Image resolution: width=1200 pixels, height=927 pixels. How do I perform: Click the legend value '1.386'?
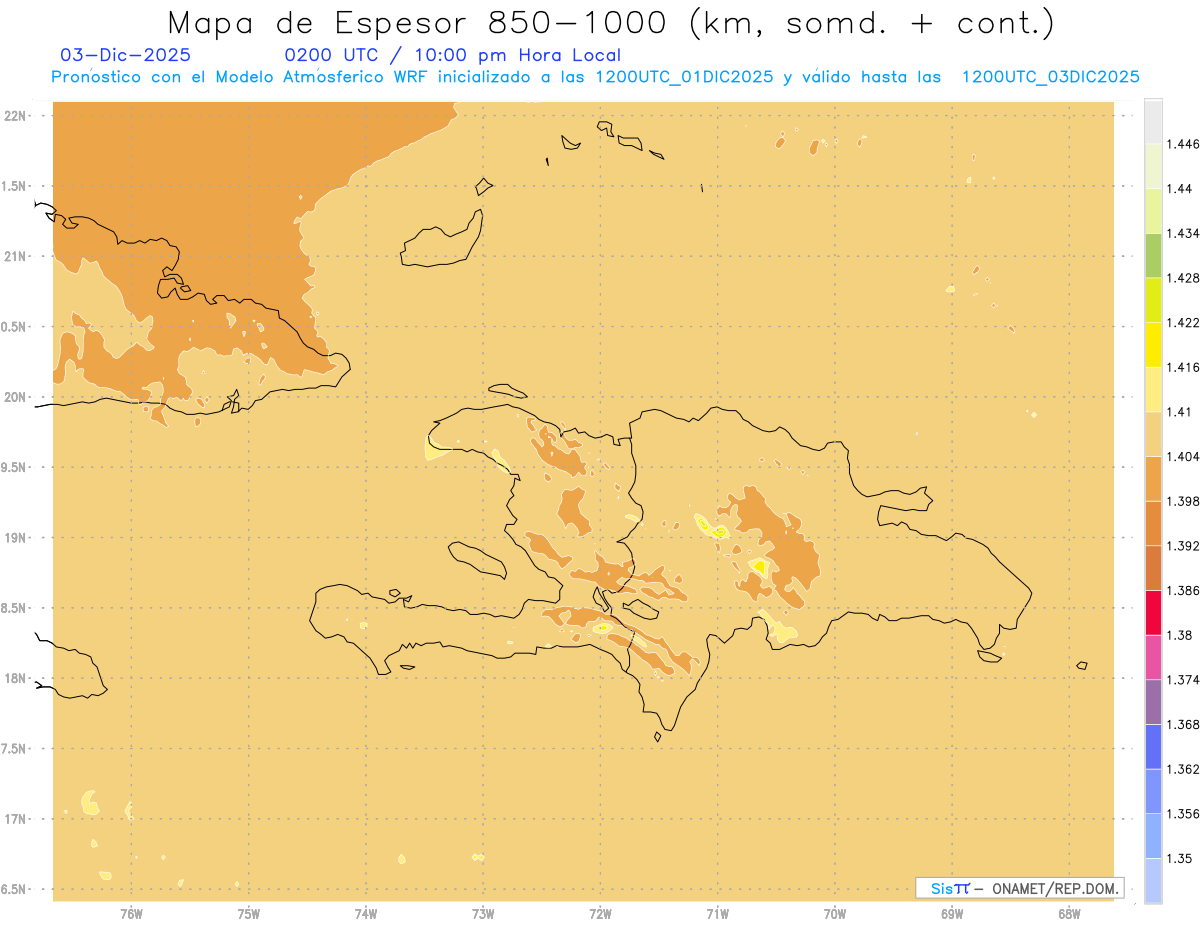pos(1183,590)
